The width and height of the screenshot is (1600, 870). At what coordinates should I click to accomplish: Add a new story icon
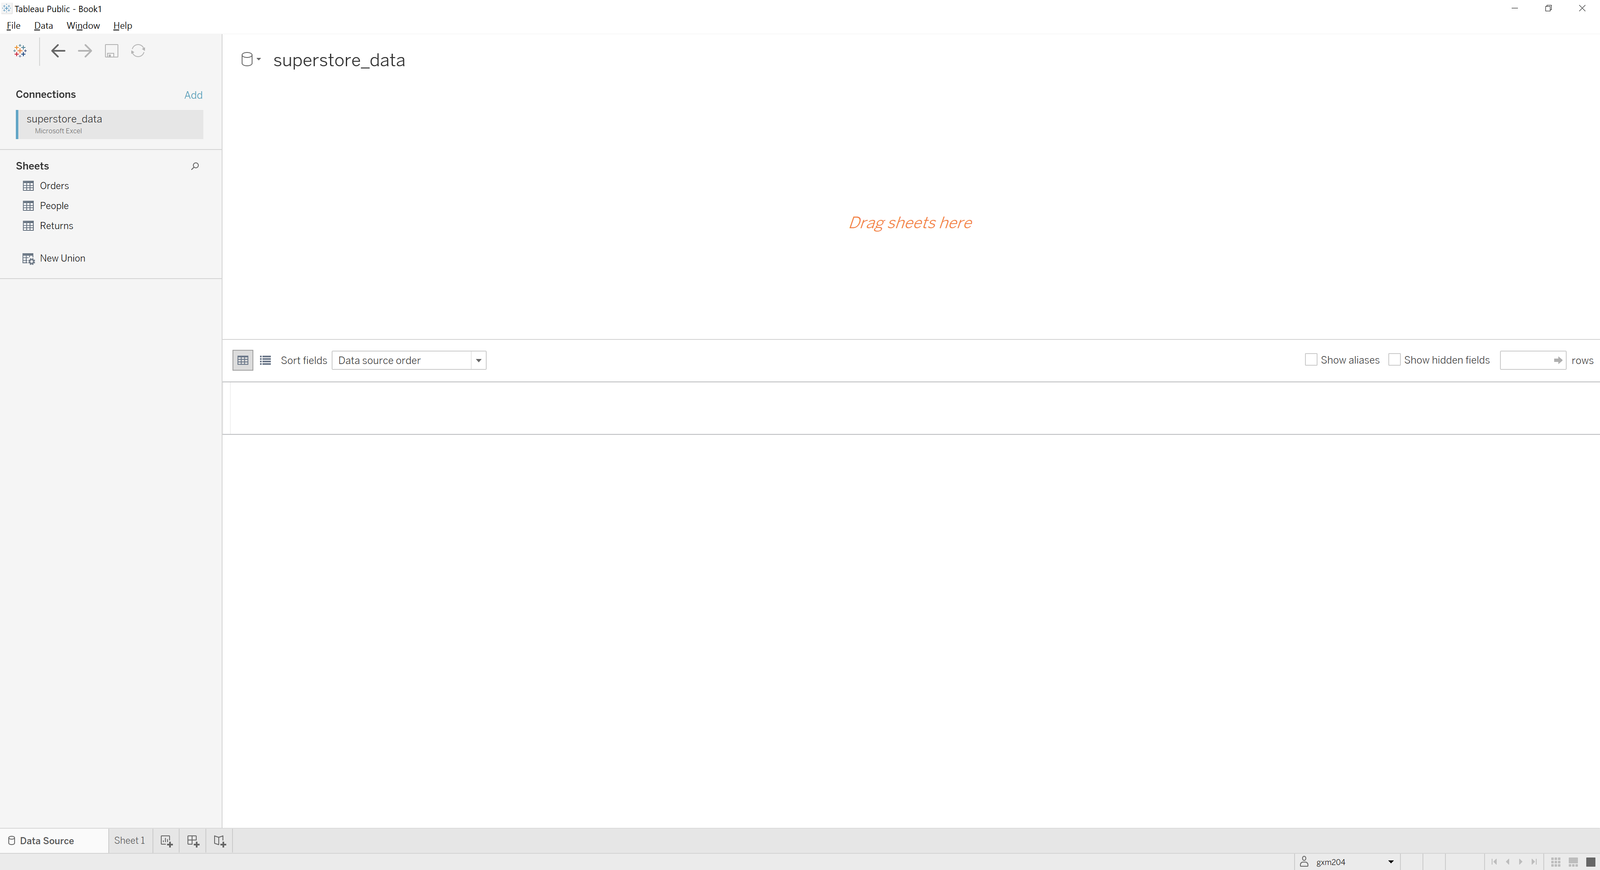(220, 841)
